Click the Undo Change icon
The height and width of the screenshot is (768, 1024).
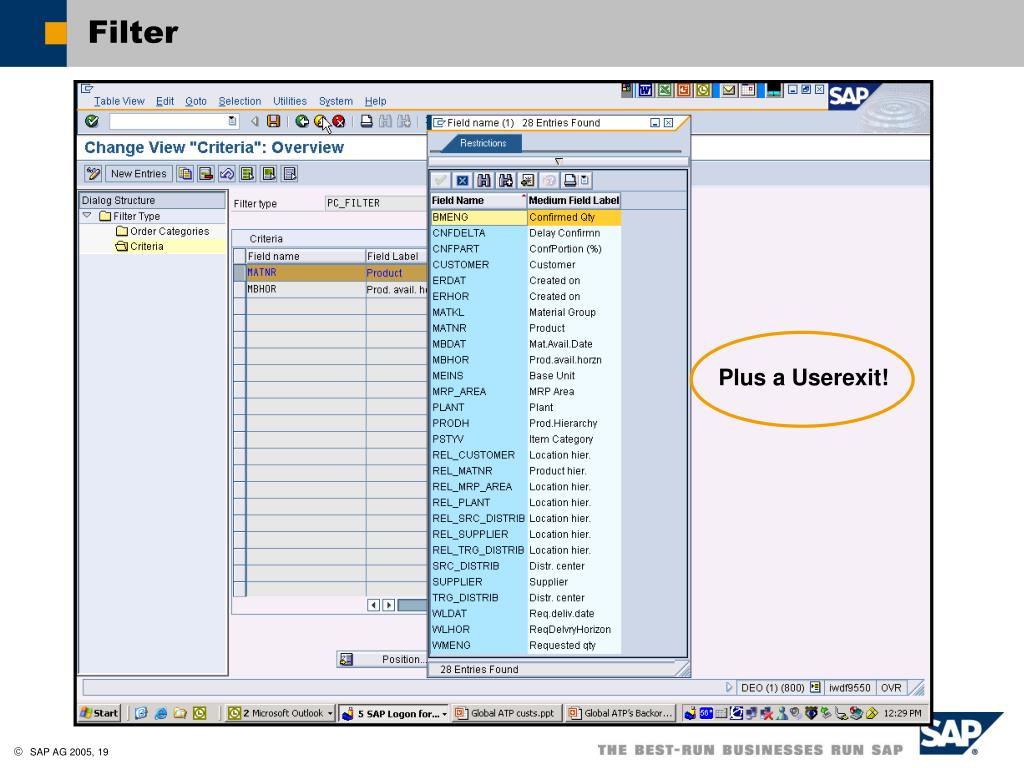point(227,174)
